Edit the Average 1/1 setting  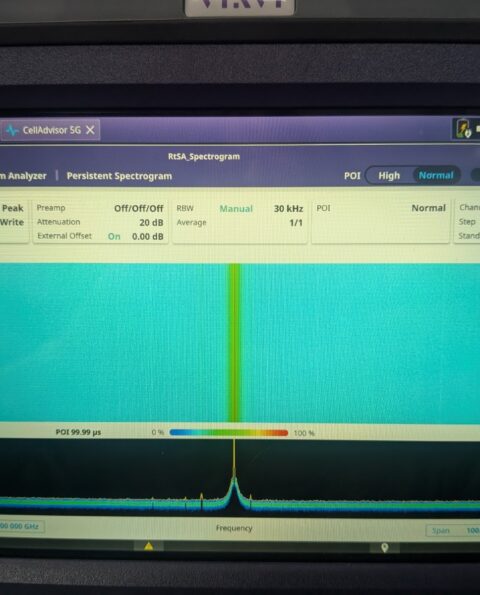(x=296, y=222)
